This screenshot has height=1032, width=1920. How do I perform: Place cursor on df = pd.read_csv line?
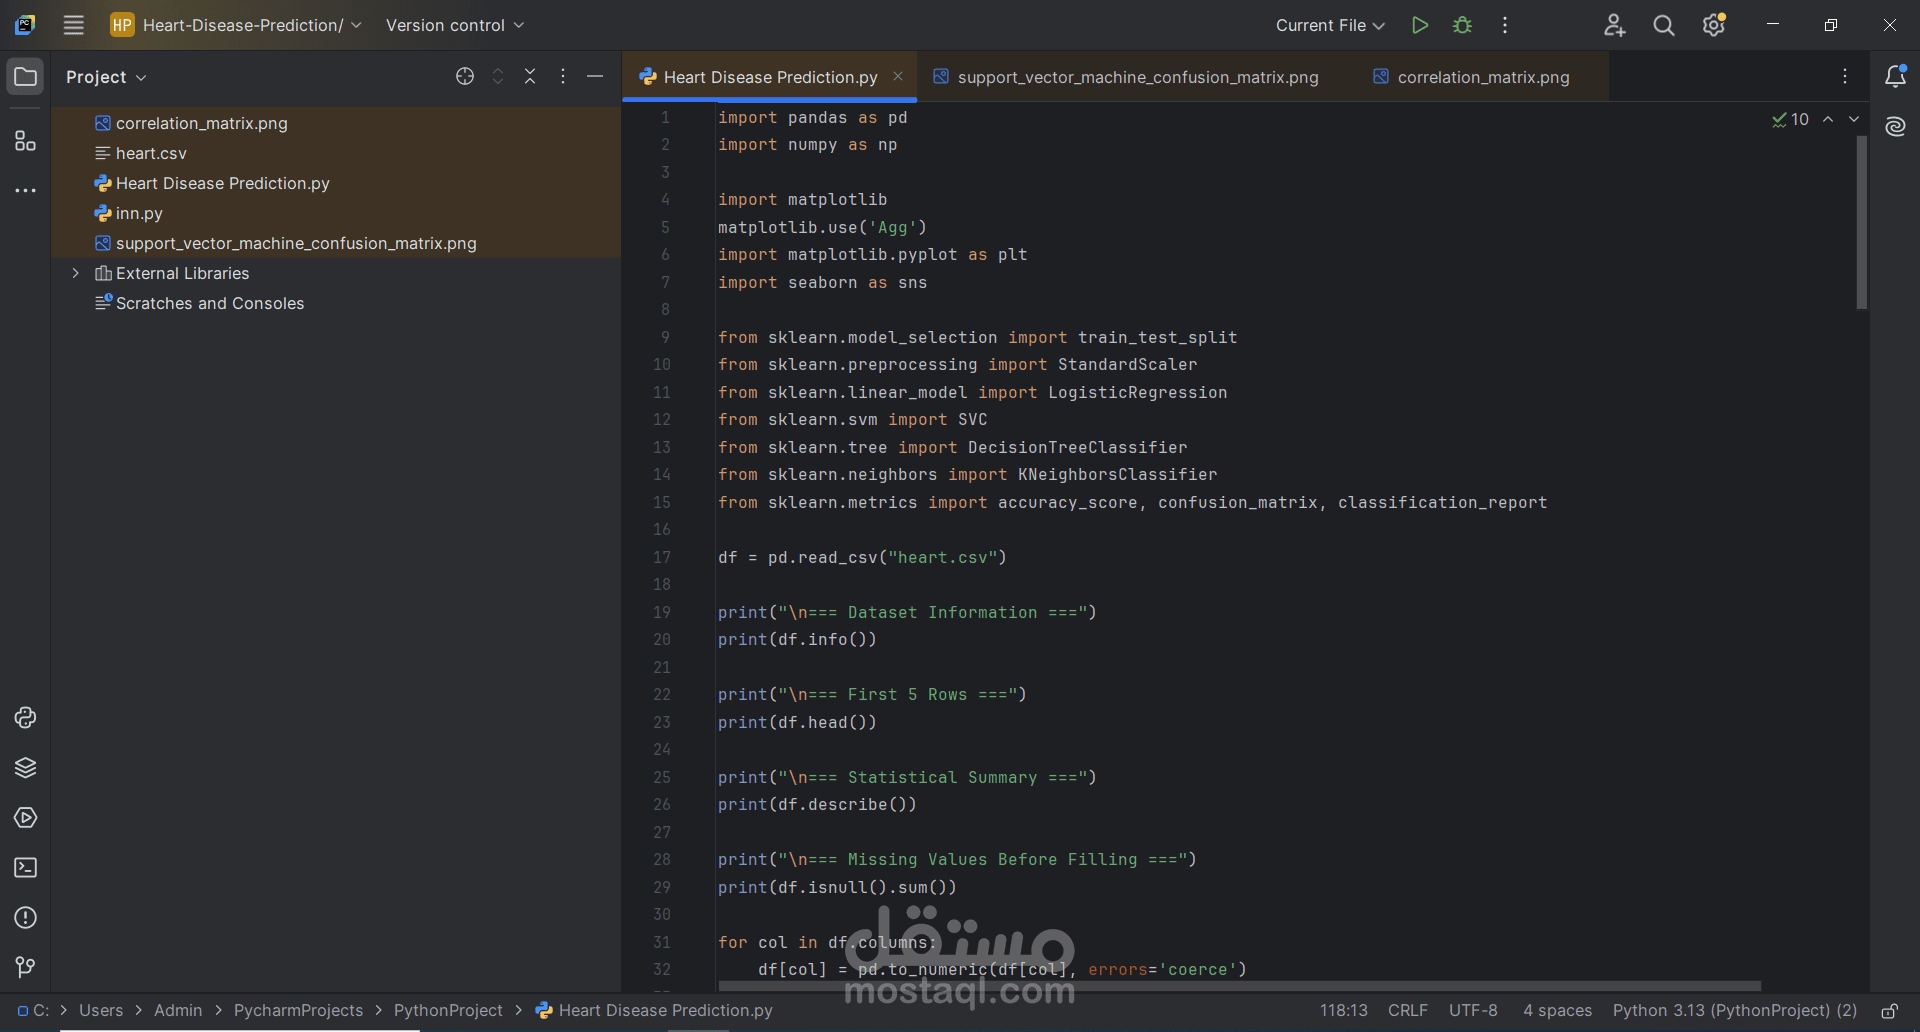tap(862, 557)
